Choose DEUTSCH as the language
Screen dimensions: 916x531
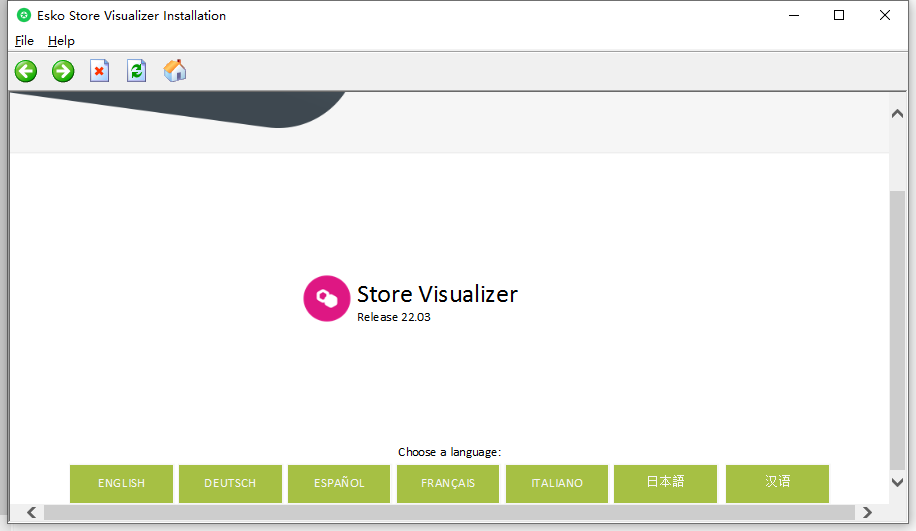pos(230,484)
